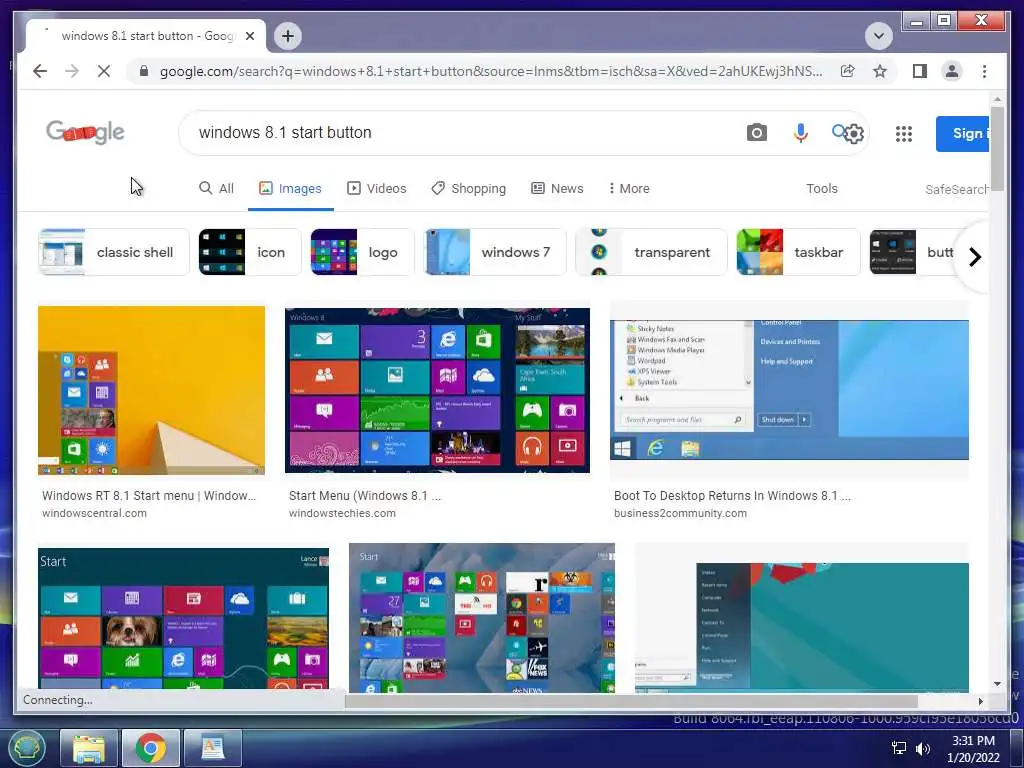
Task: Expand the More search options
Action: tap(629, 188)
